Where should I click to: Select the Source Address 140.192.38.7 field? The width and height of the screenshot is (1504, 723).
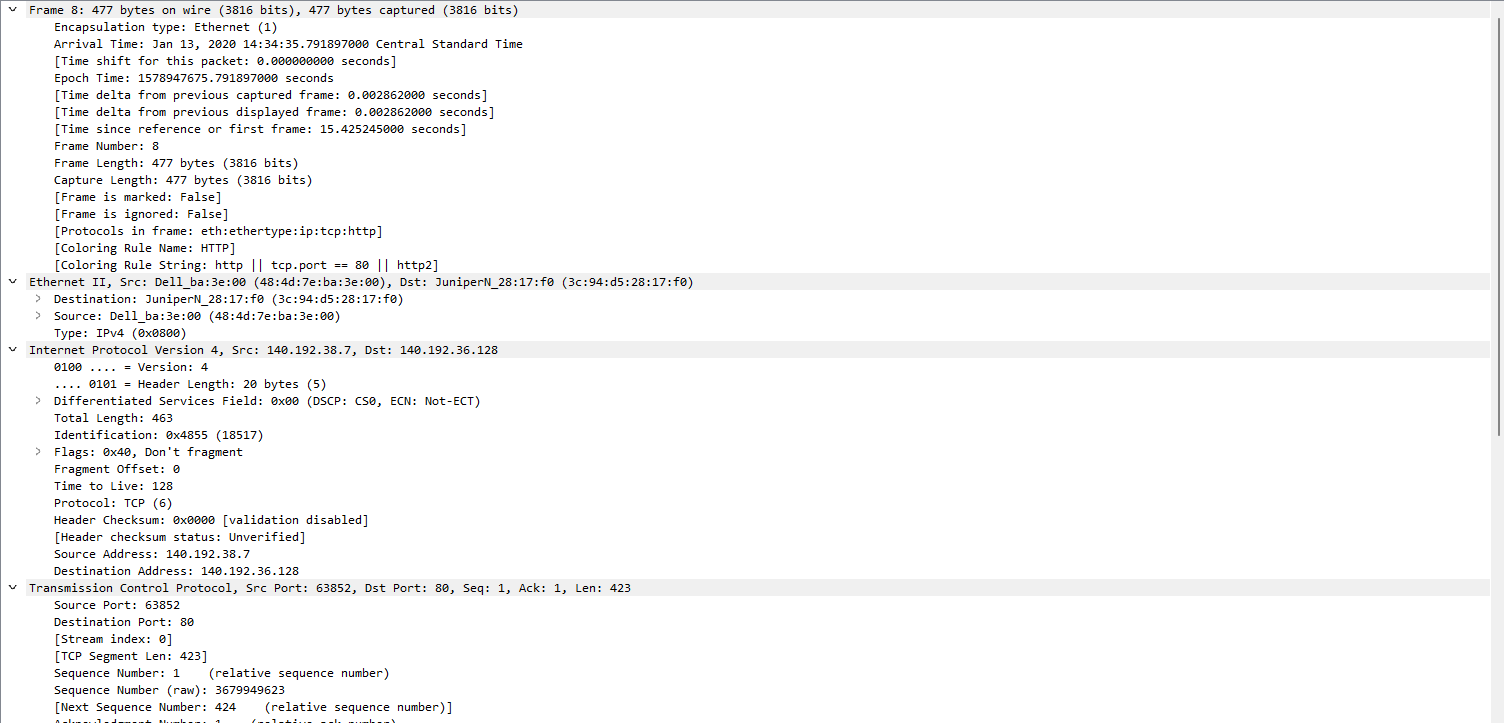(x=150, y=553)
